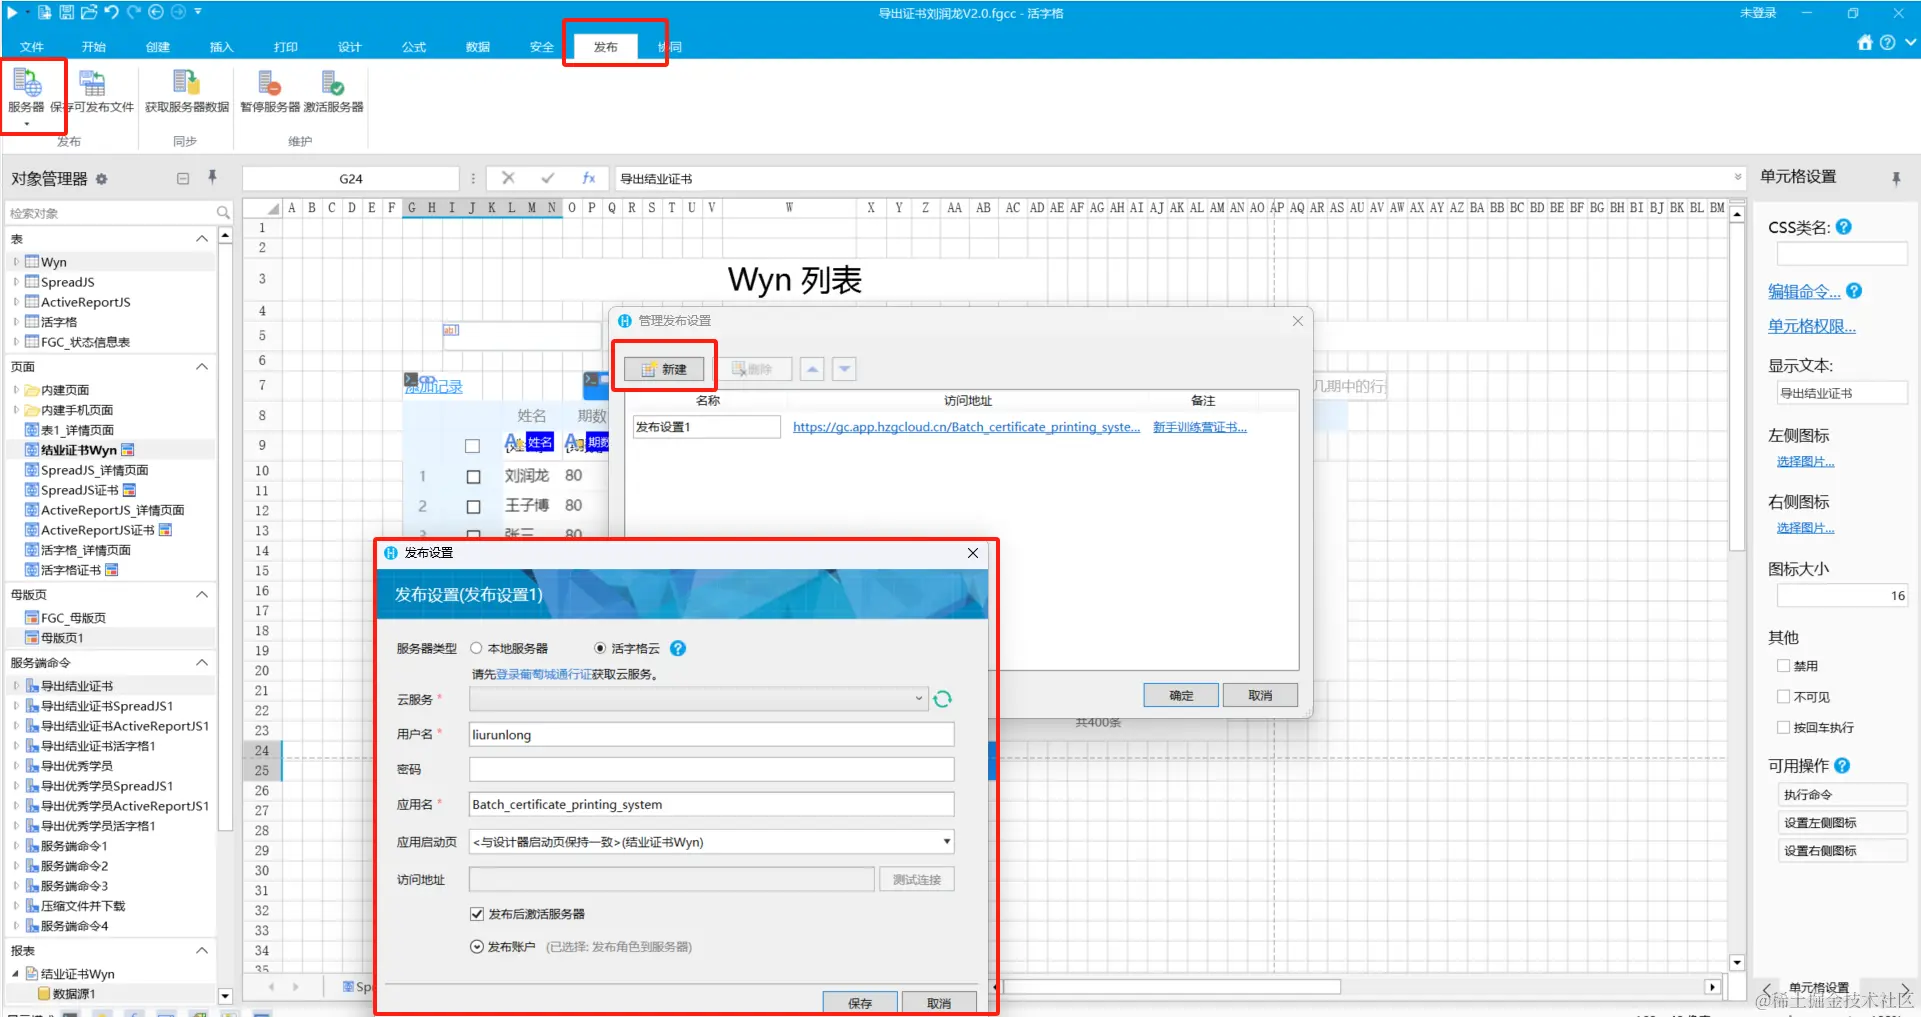Image resolution: width=1921 pixels, height=1017 pixels.
Task: Open the 文件 menu tab
Action: 32,47
